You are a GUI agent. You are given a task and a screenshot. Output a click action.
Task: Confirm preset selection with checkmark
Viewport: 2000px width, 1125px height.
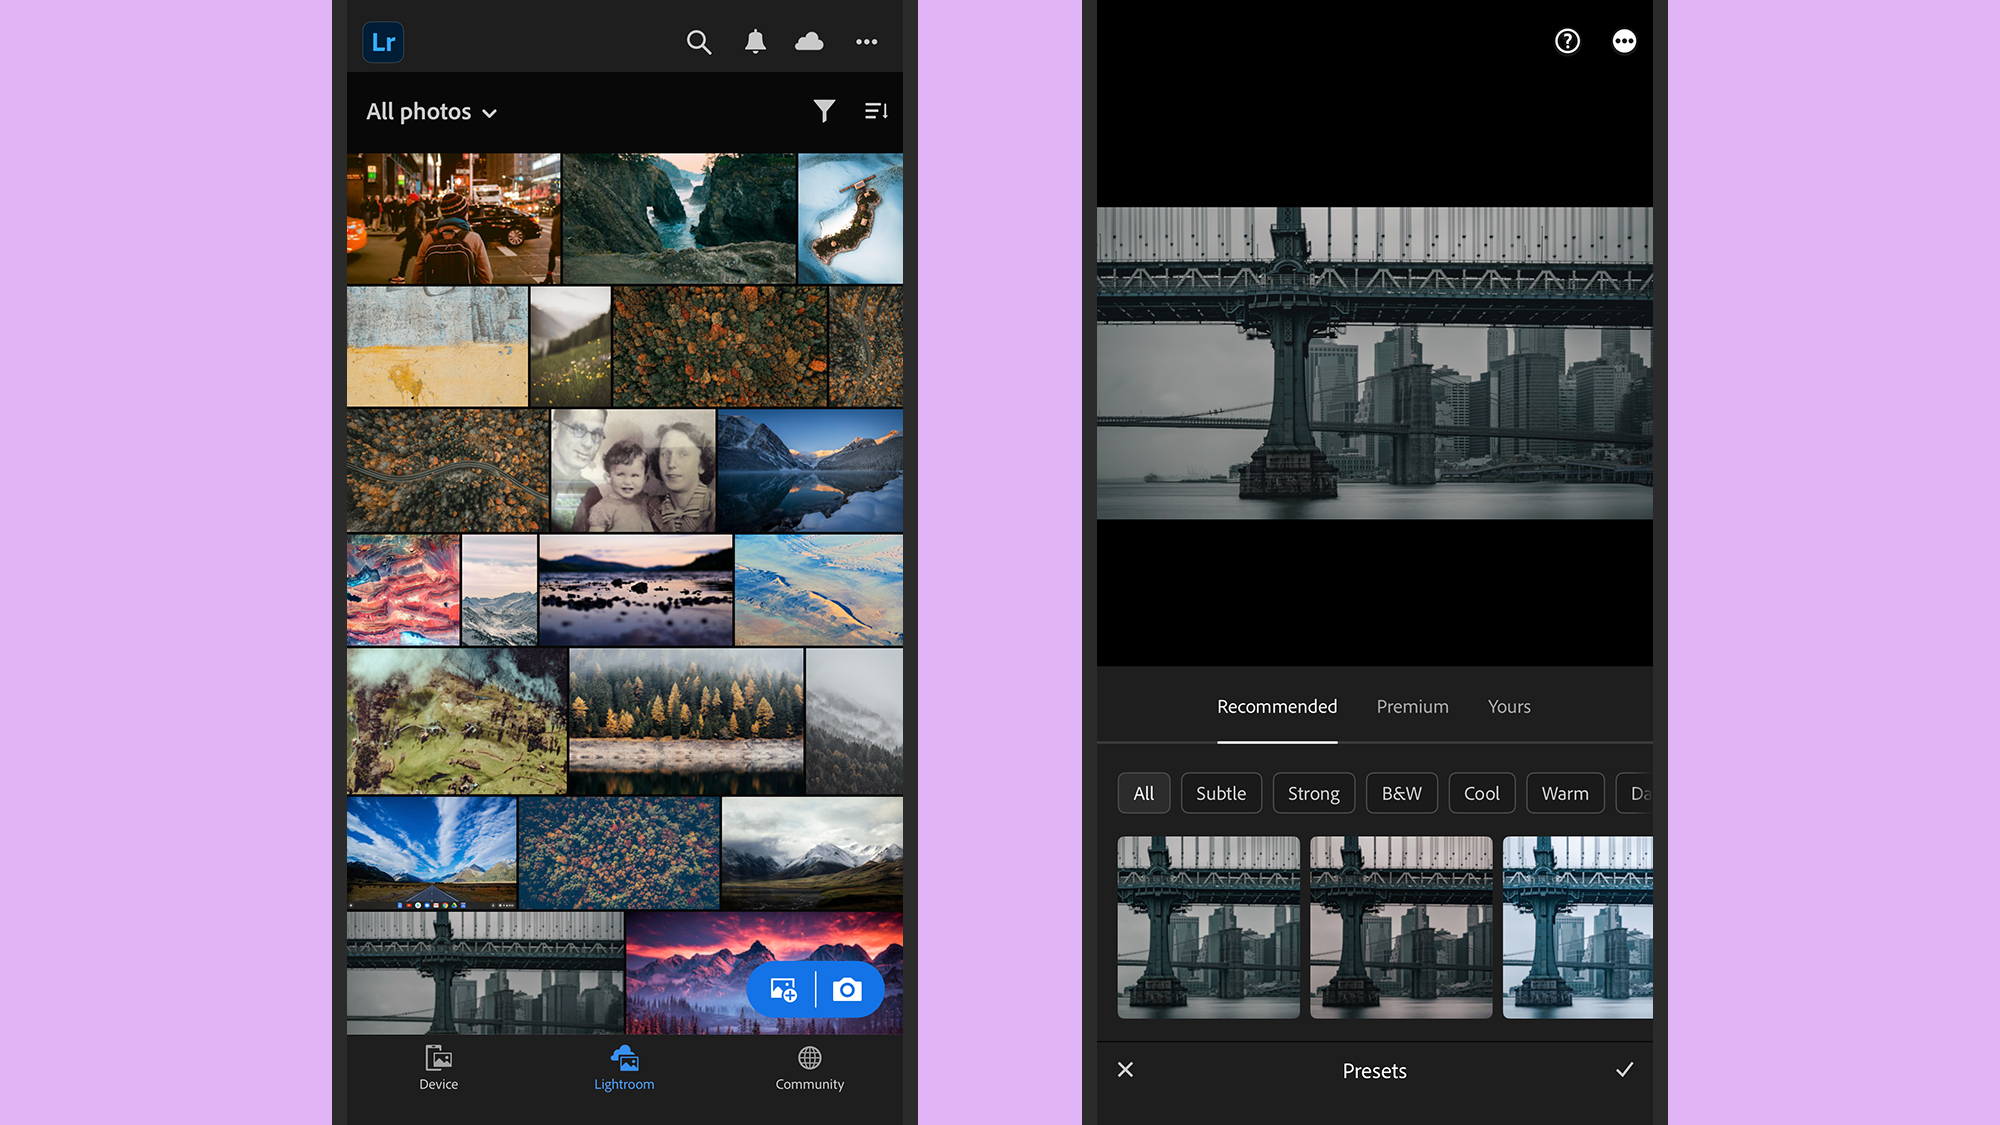[1624, 1070]
